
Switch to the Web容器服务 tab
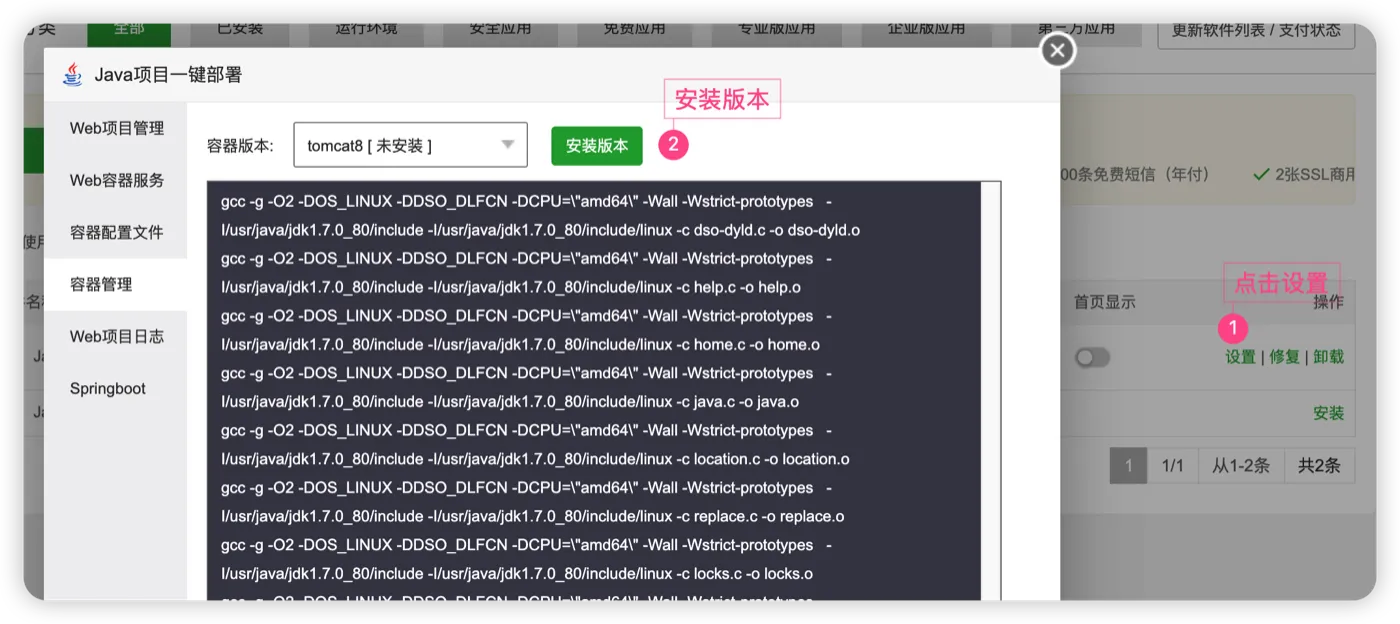pos(116,180)
